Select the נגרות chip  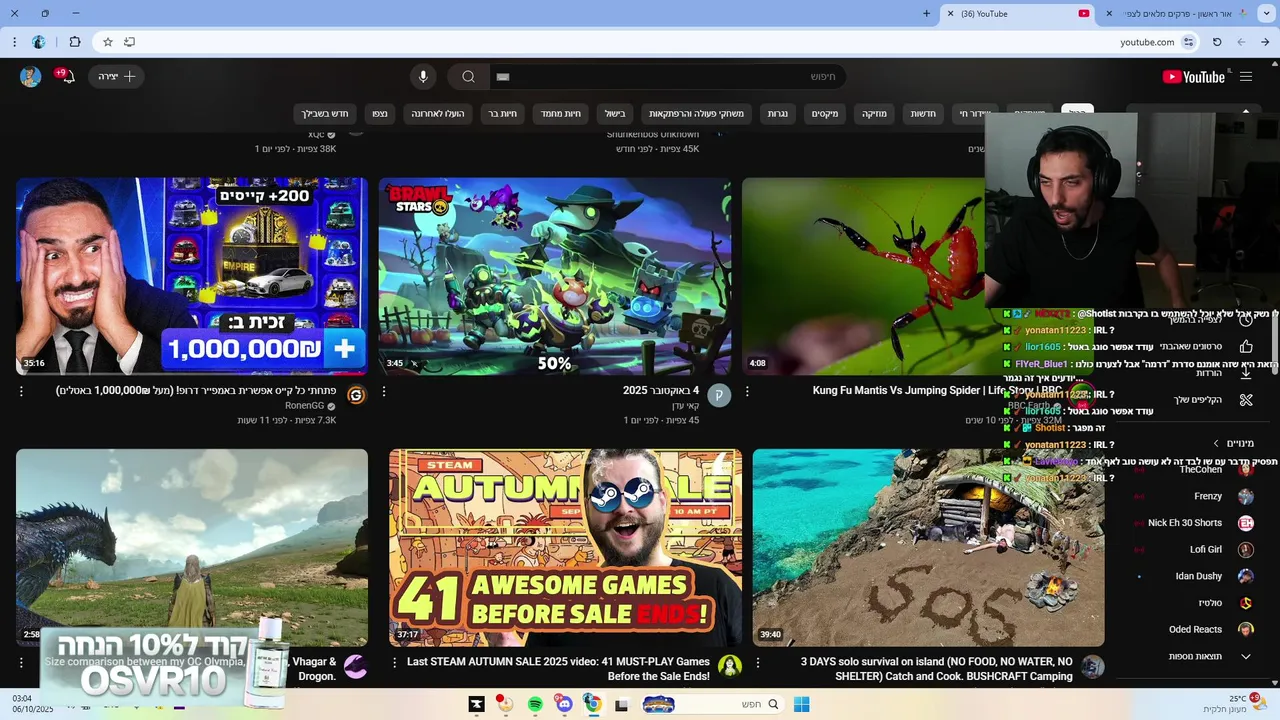pos(778,114)
